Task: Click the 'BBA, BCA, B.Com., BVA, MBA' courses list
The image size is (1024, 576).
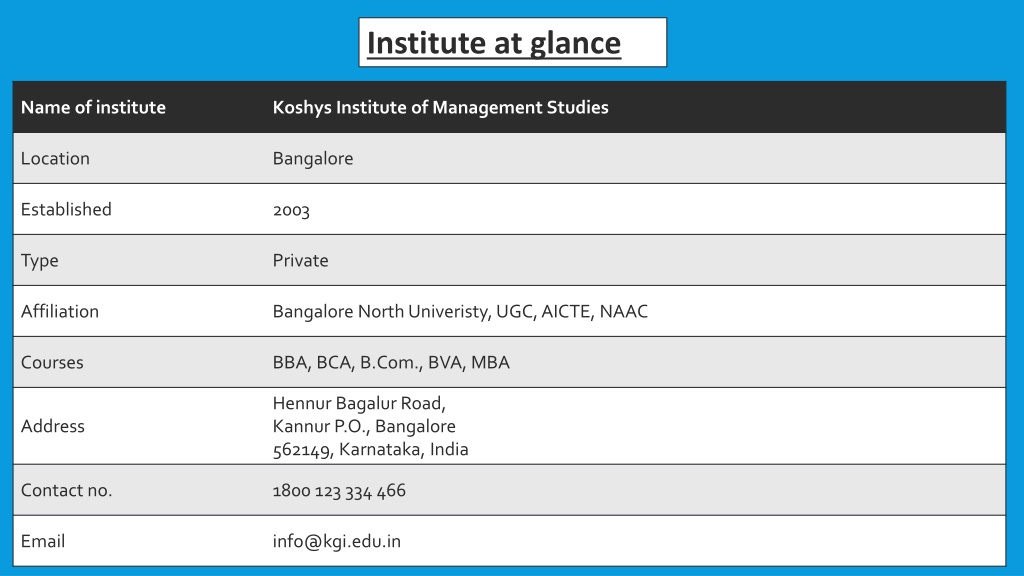Action: point(391,362)
